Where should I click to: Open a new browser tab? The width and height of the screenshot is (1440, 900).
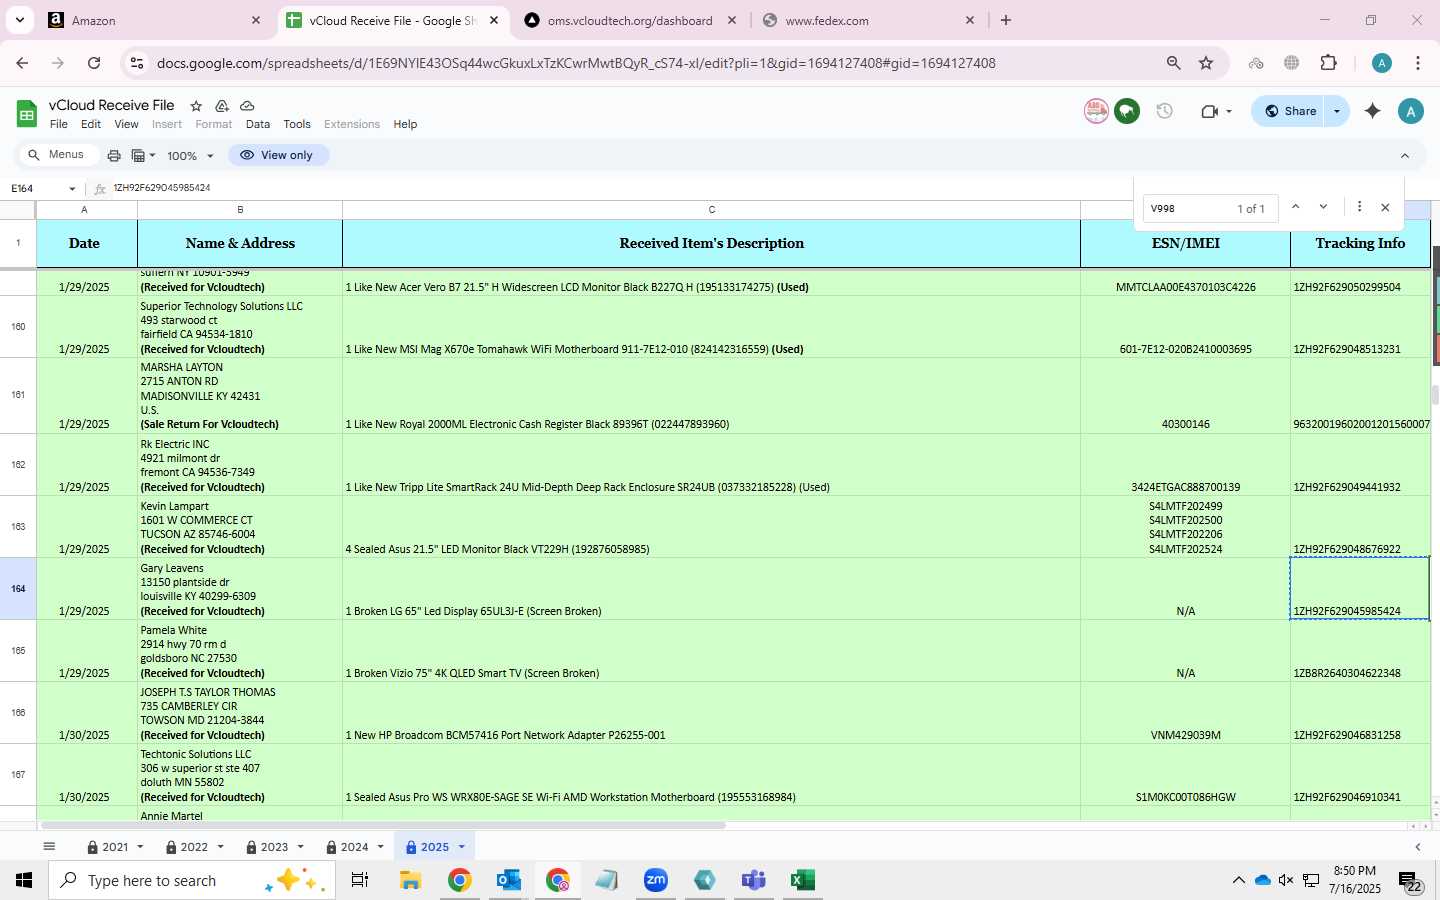coord(1006,20)
